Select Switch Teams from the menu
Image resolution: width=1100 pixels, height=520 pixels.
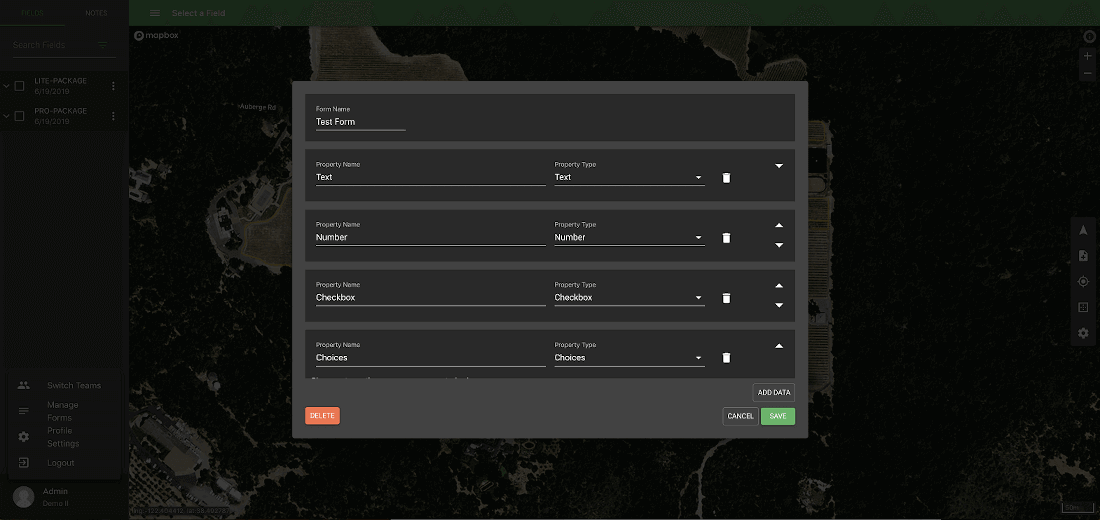pos(74,385)
